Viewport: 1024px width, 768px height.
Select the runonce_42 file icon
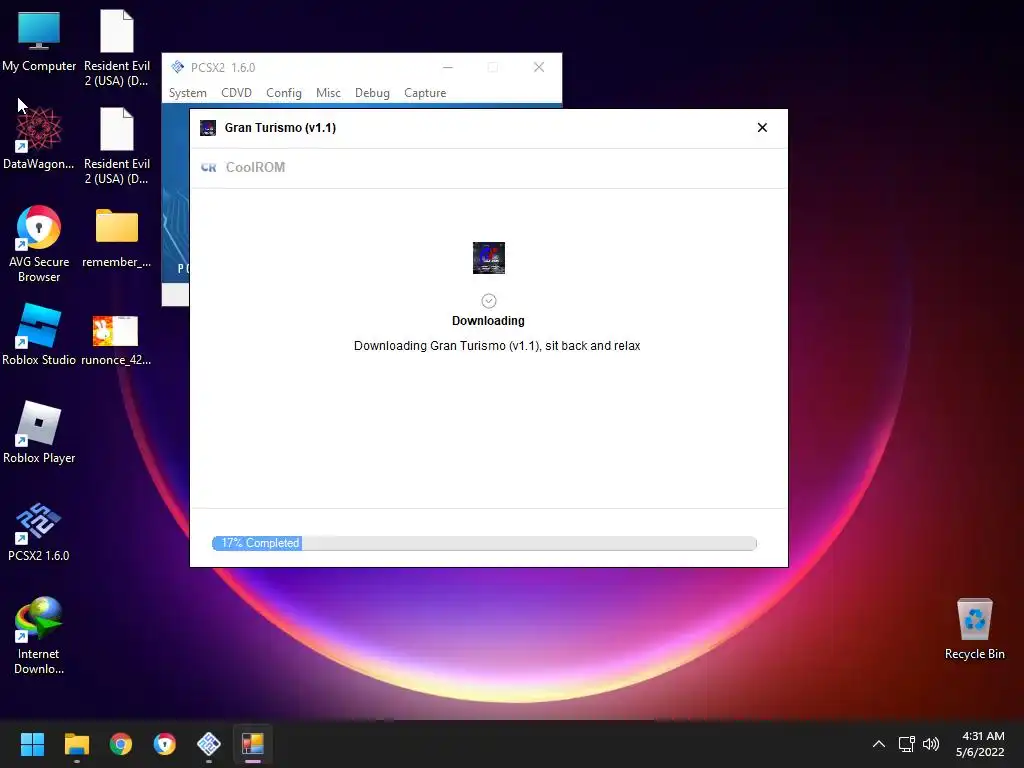[116, 340]
